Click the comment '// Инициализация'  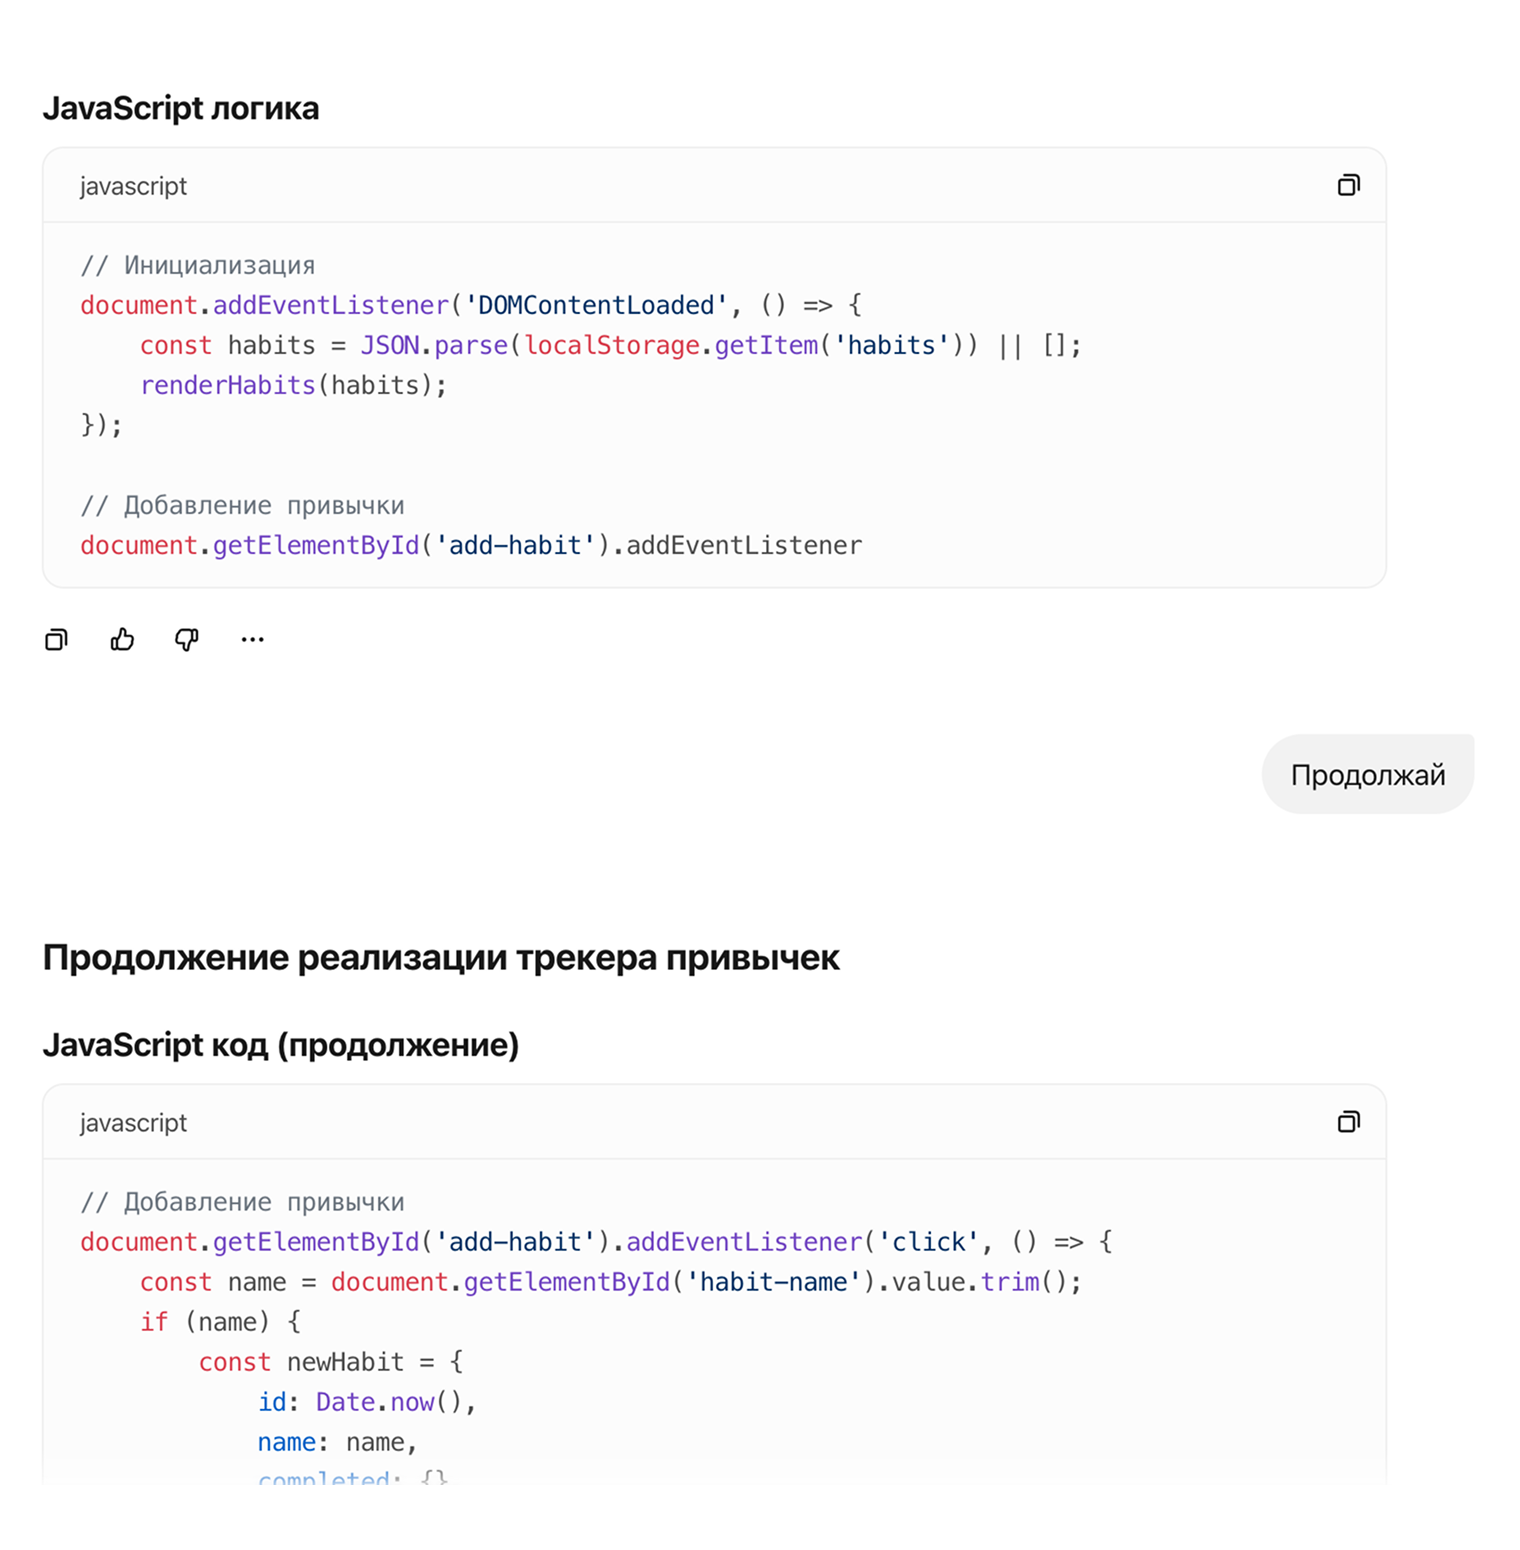(x=197, y=265)
